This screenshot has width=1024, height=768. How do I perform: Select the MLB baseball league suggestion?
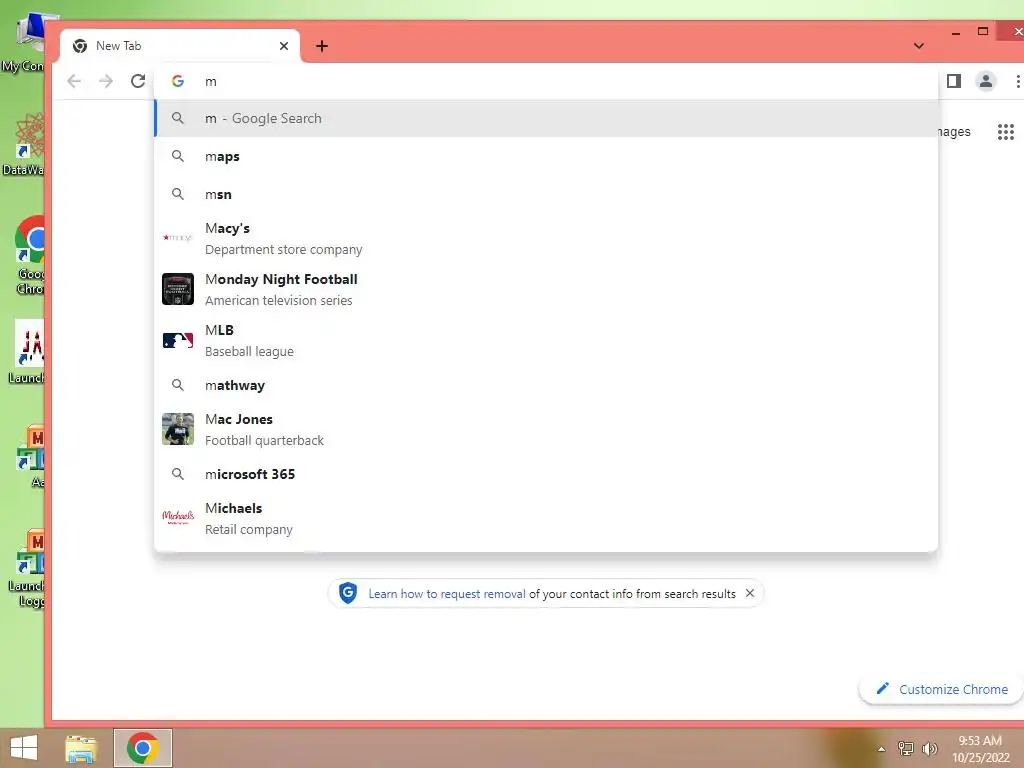tap(546, 340)
